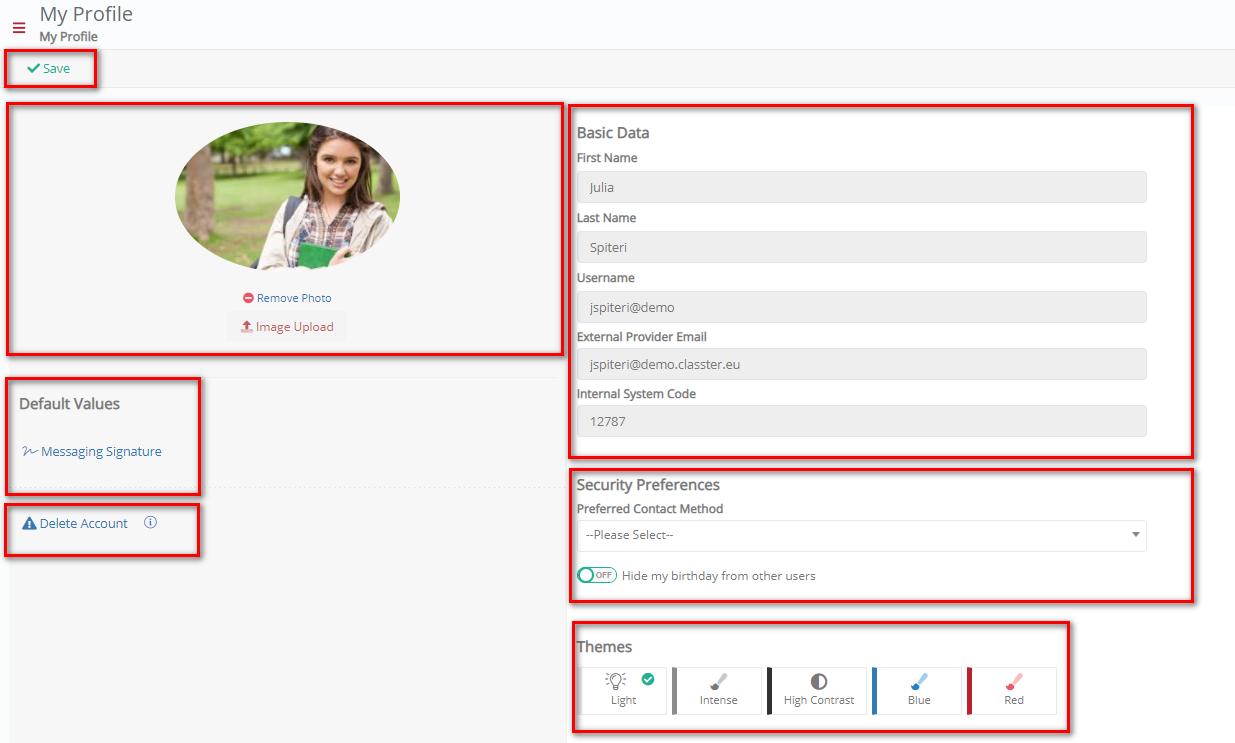Click the blue brush theme icon

919,681
